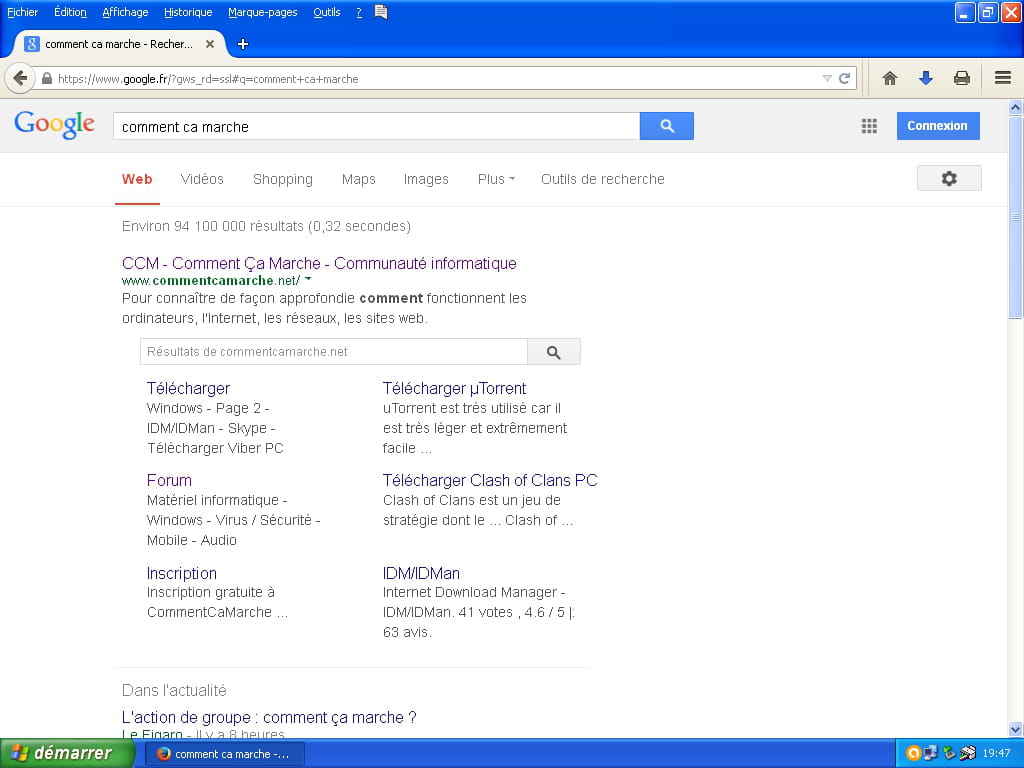Expand the green arrow beside commentcamarche.net URL
The image size is (1024, 768).
coord(308,280)
